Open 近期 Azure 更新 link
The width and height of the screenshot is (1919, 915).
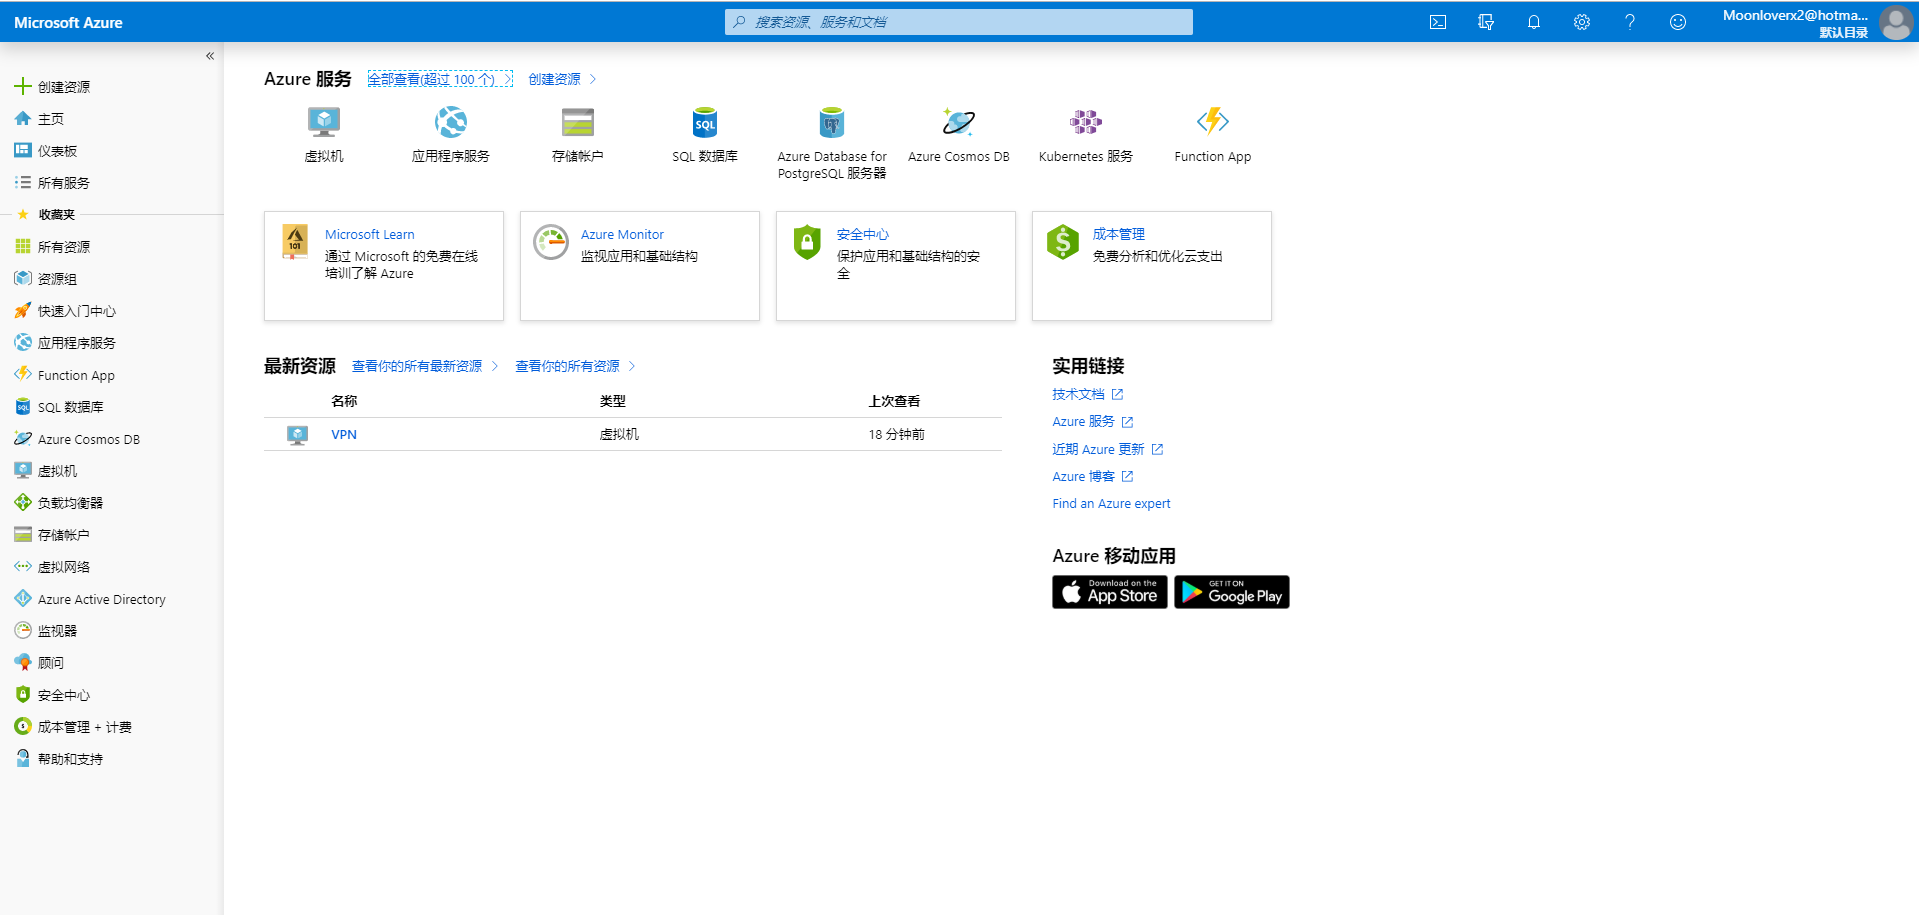(x=1108, y=449)
